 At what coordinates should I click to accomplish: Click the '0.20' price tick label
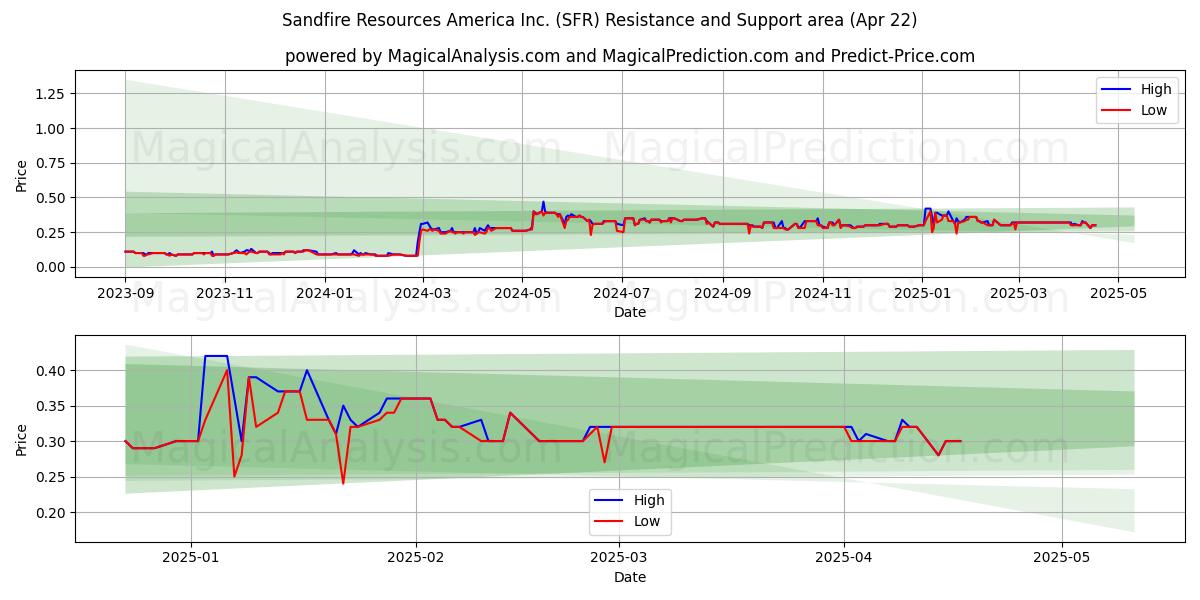(x=51, y=513)
